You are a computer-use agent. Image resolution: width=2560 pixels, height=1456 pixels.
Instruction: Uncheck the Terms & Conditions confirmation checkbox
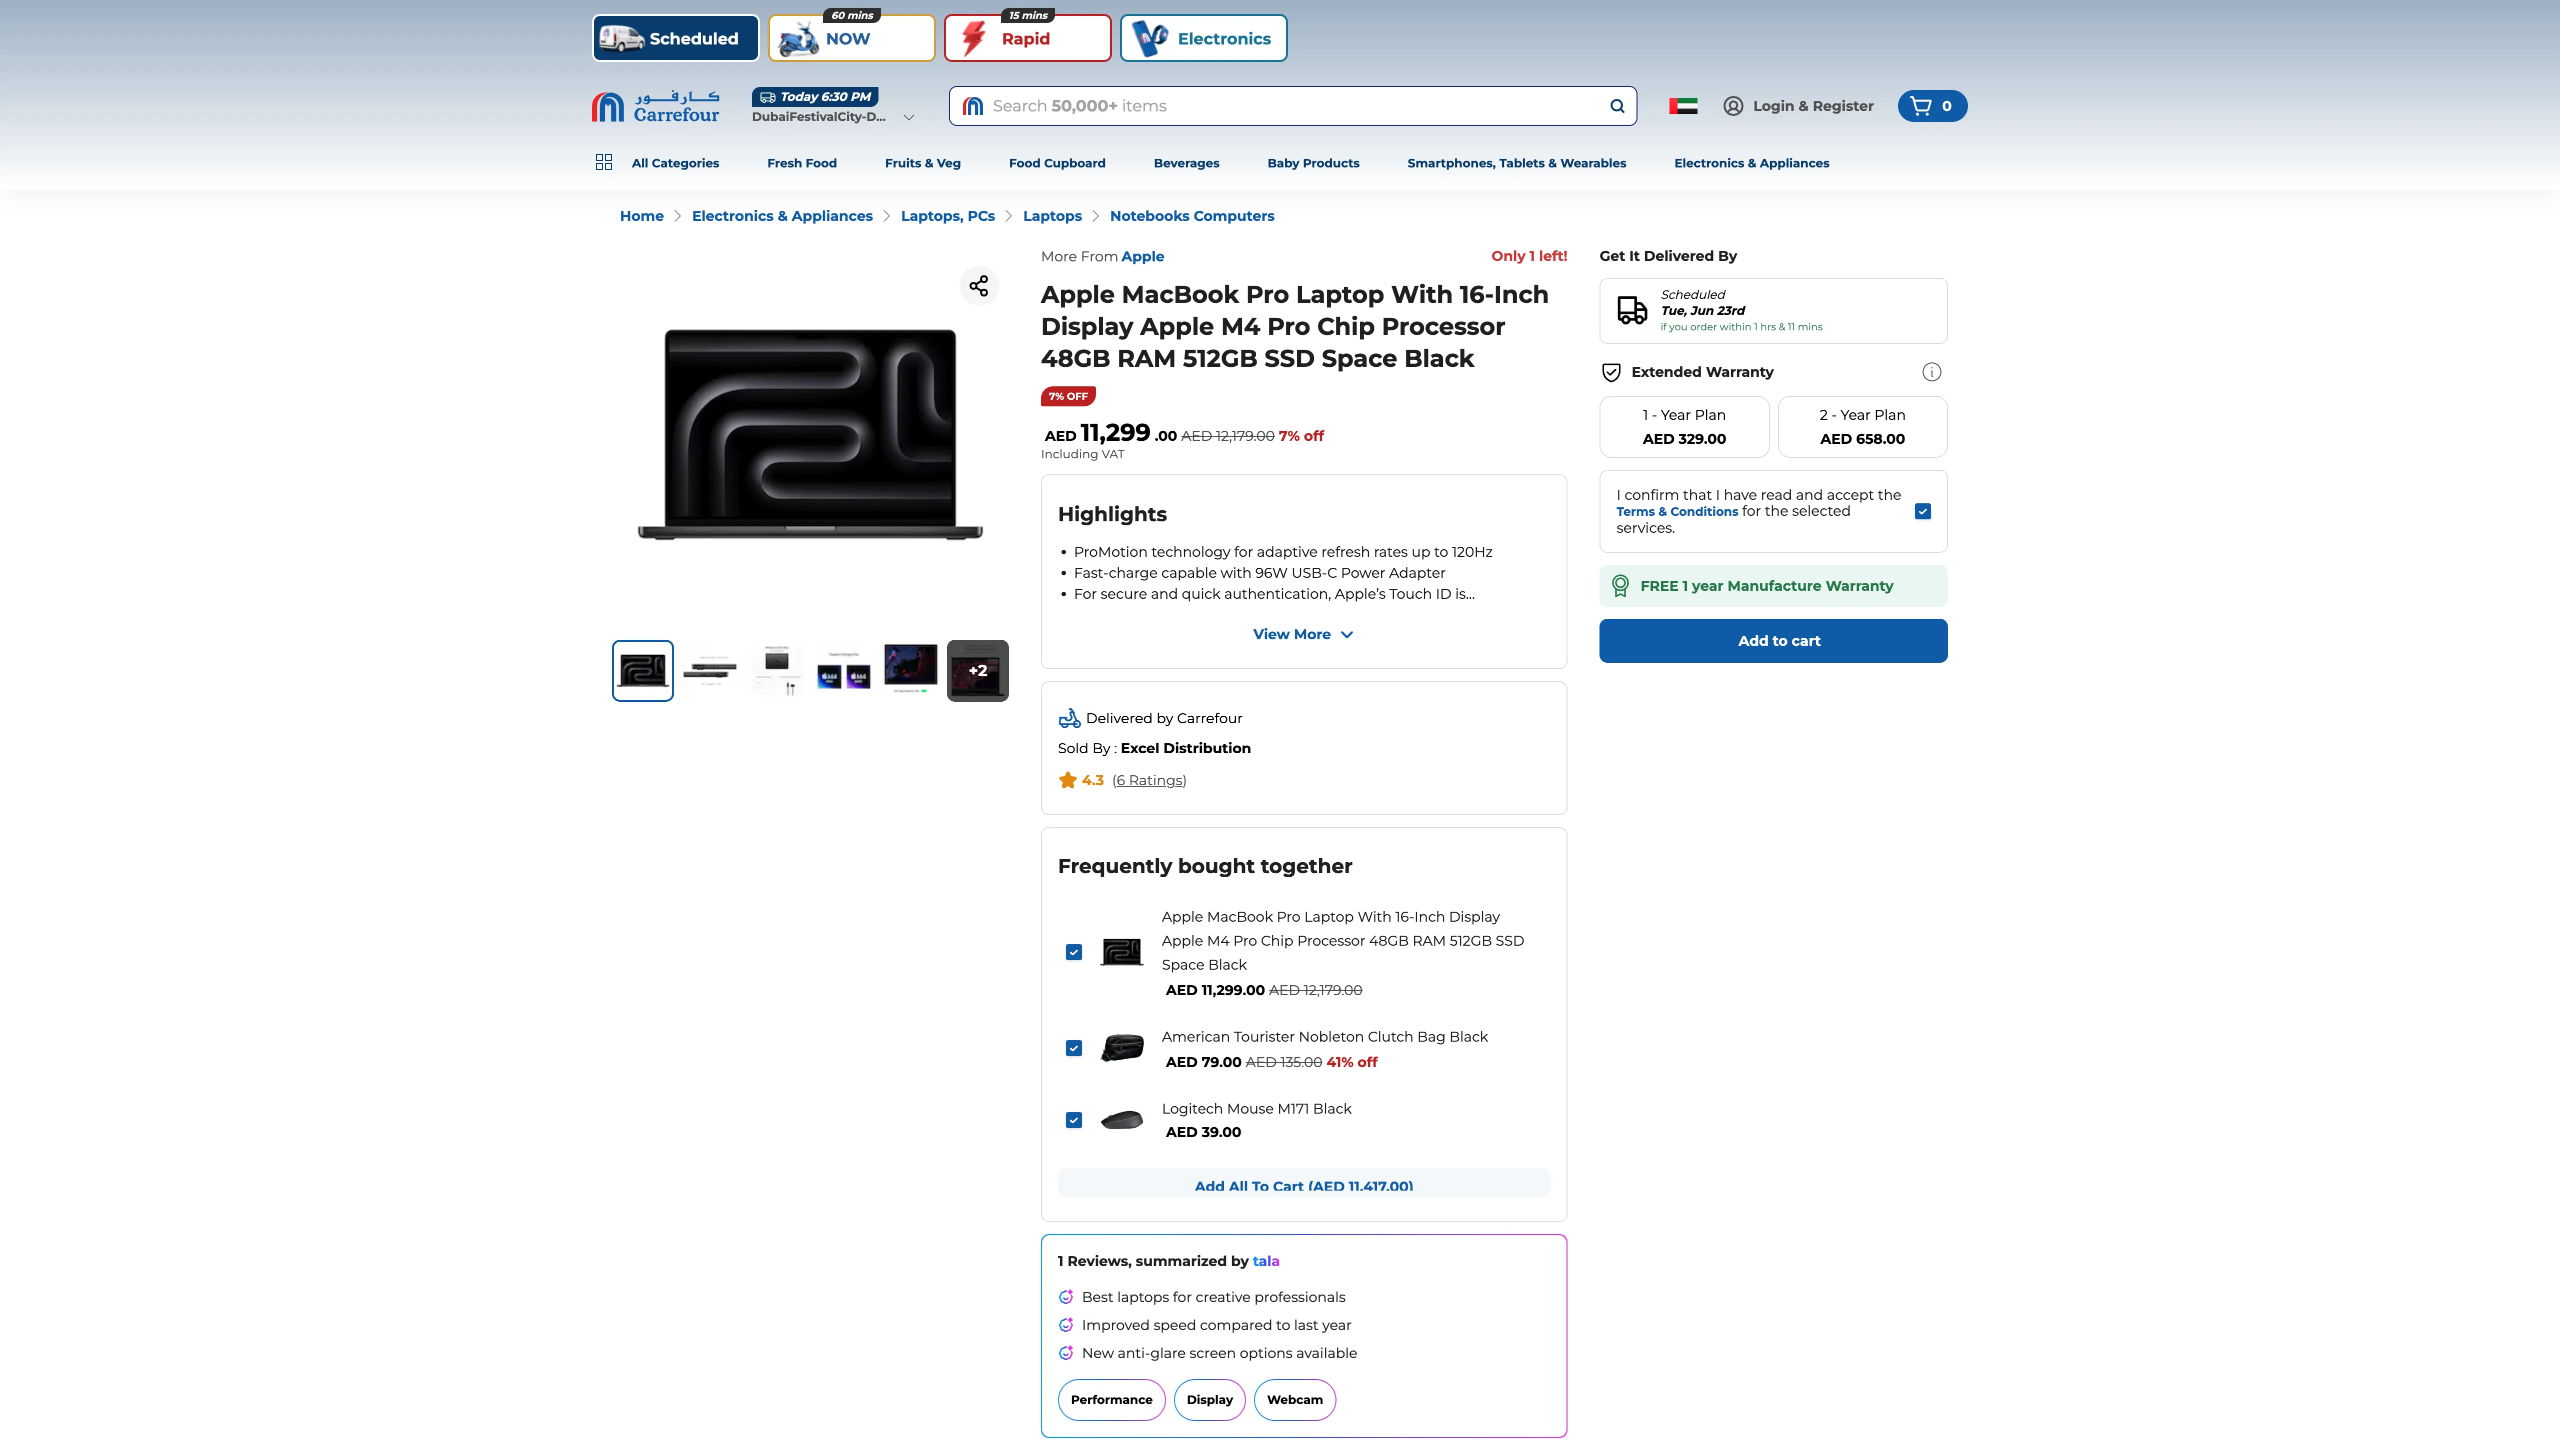click(1922, 511)
